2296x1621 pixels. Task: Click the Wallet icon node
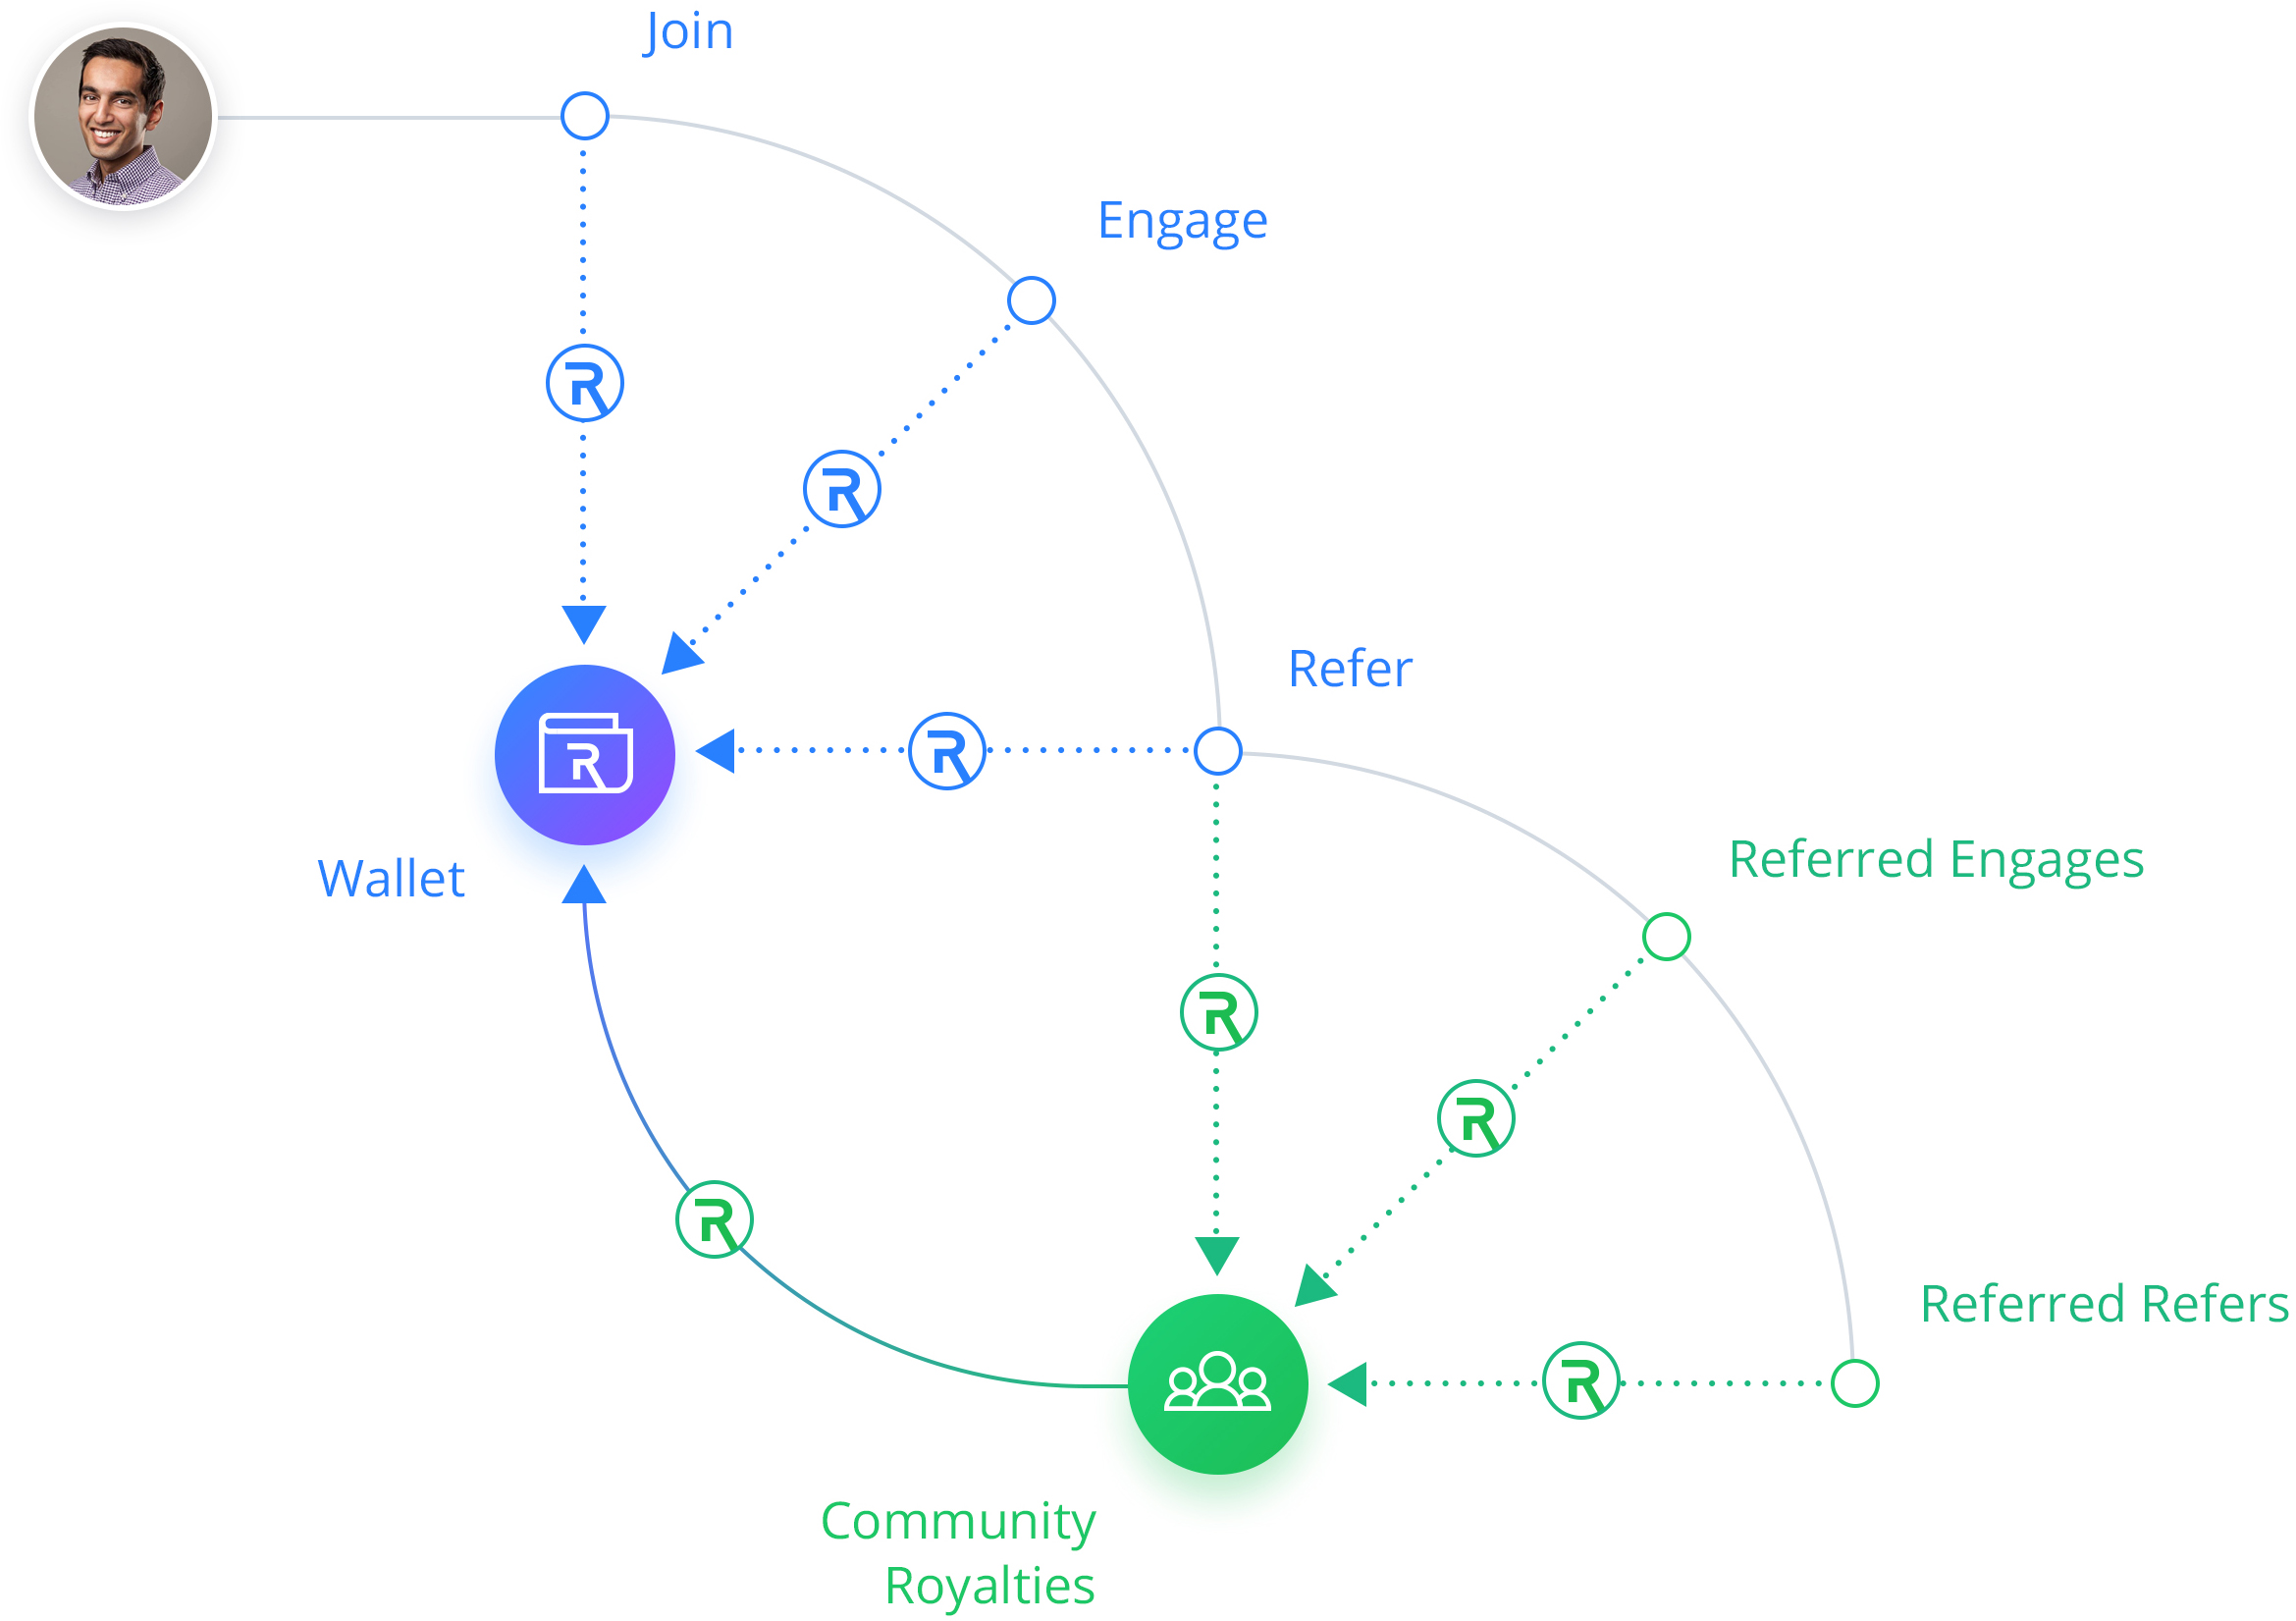point(561,736)
